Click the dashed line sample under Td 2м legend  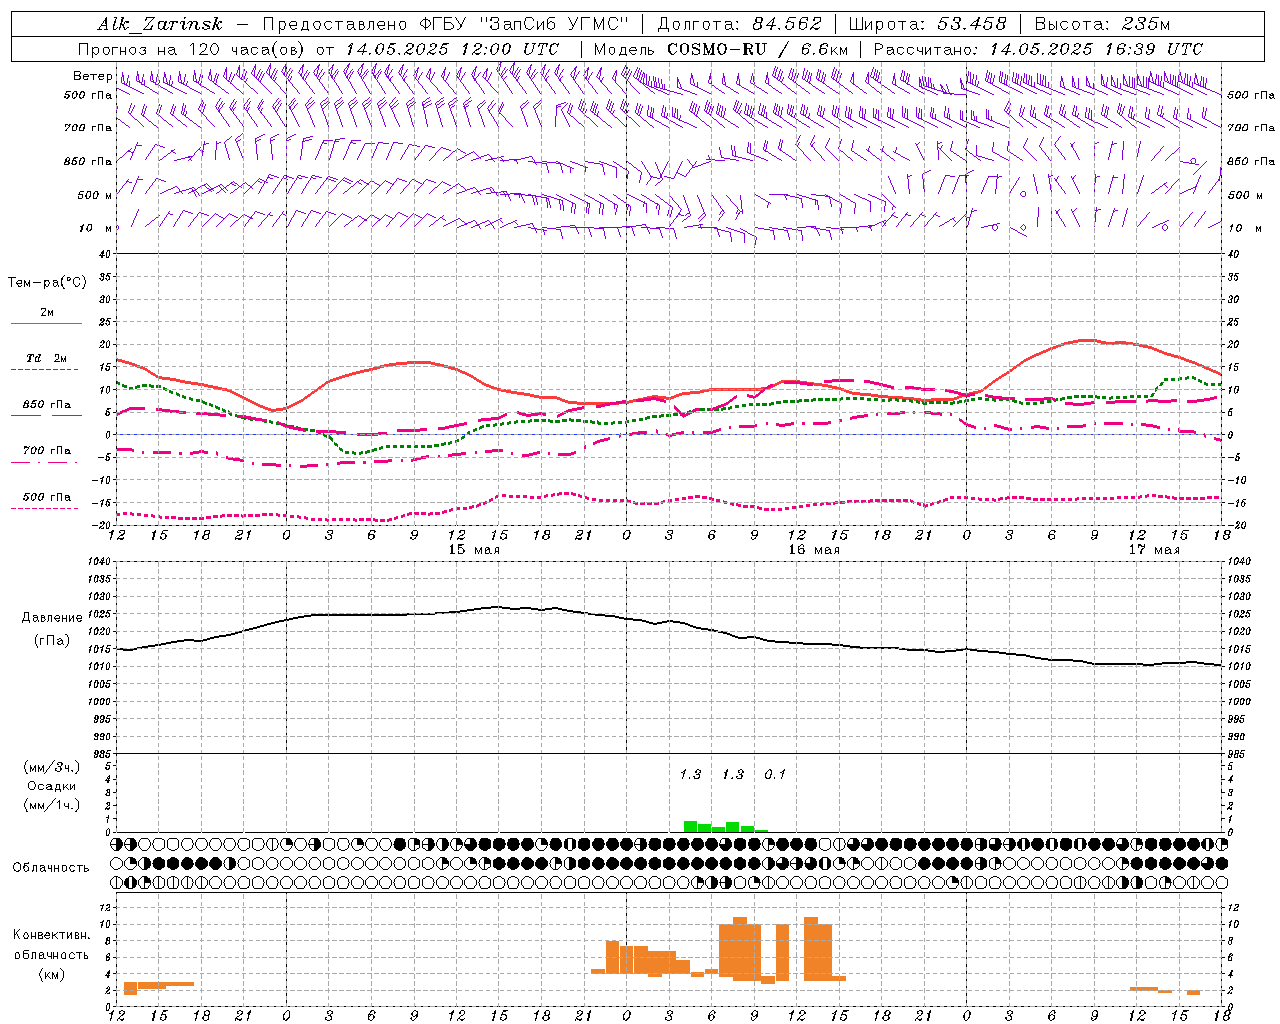[46, 370]
